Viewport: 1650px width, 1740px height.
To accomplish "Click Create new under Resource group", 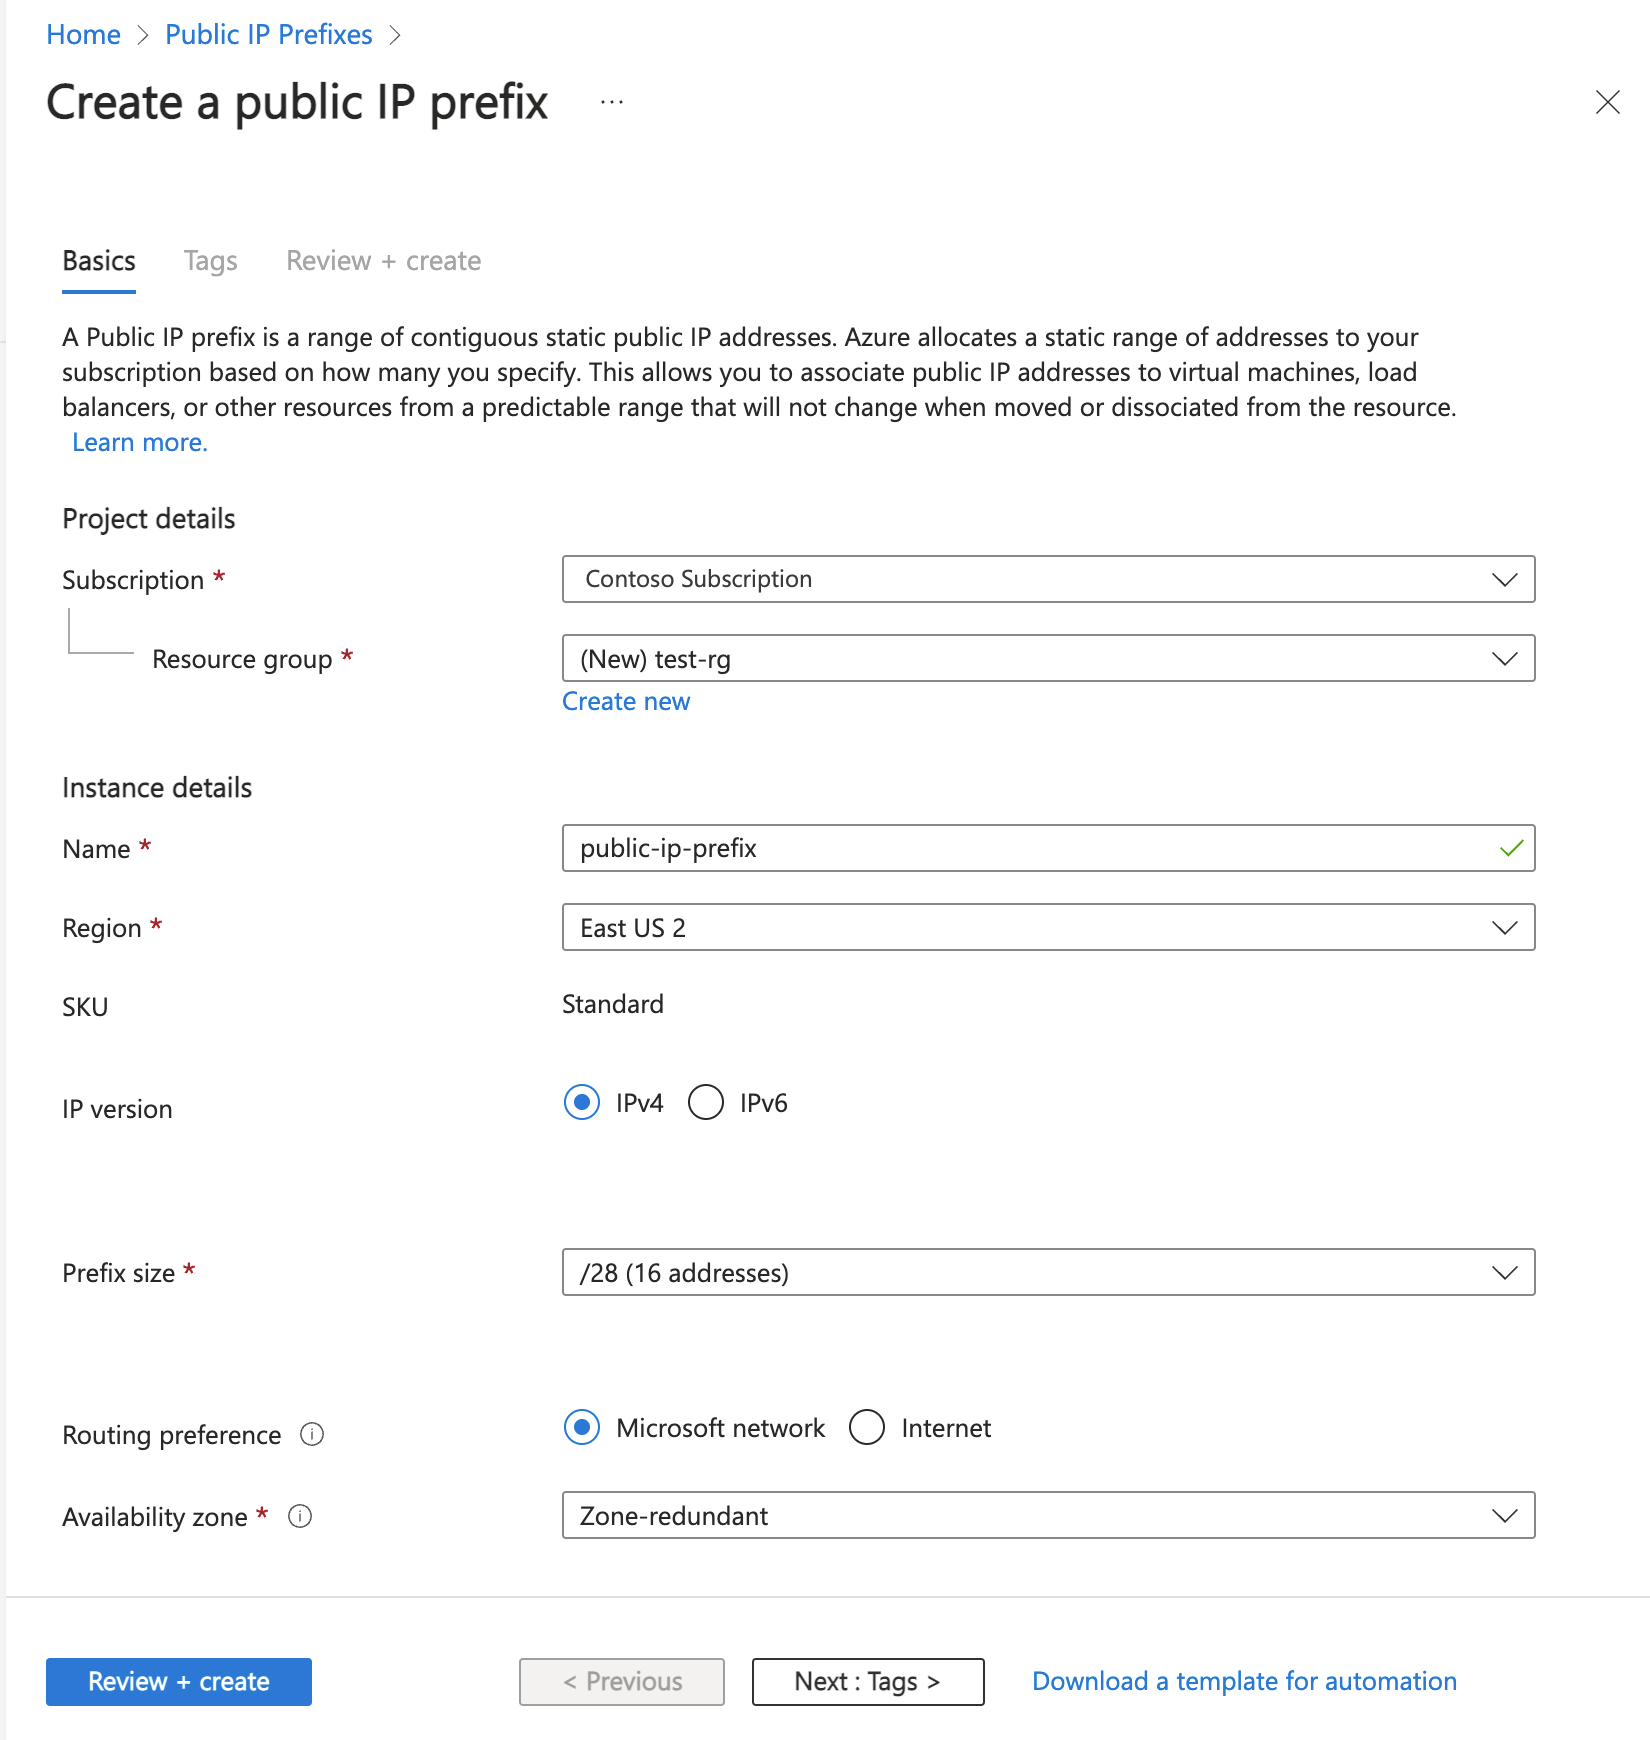I will (x=626, y=701).
